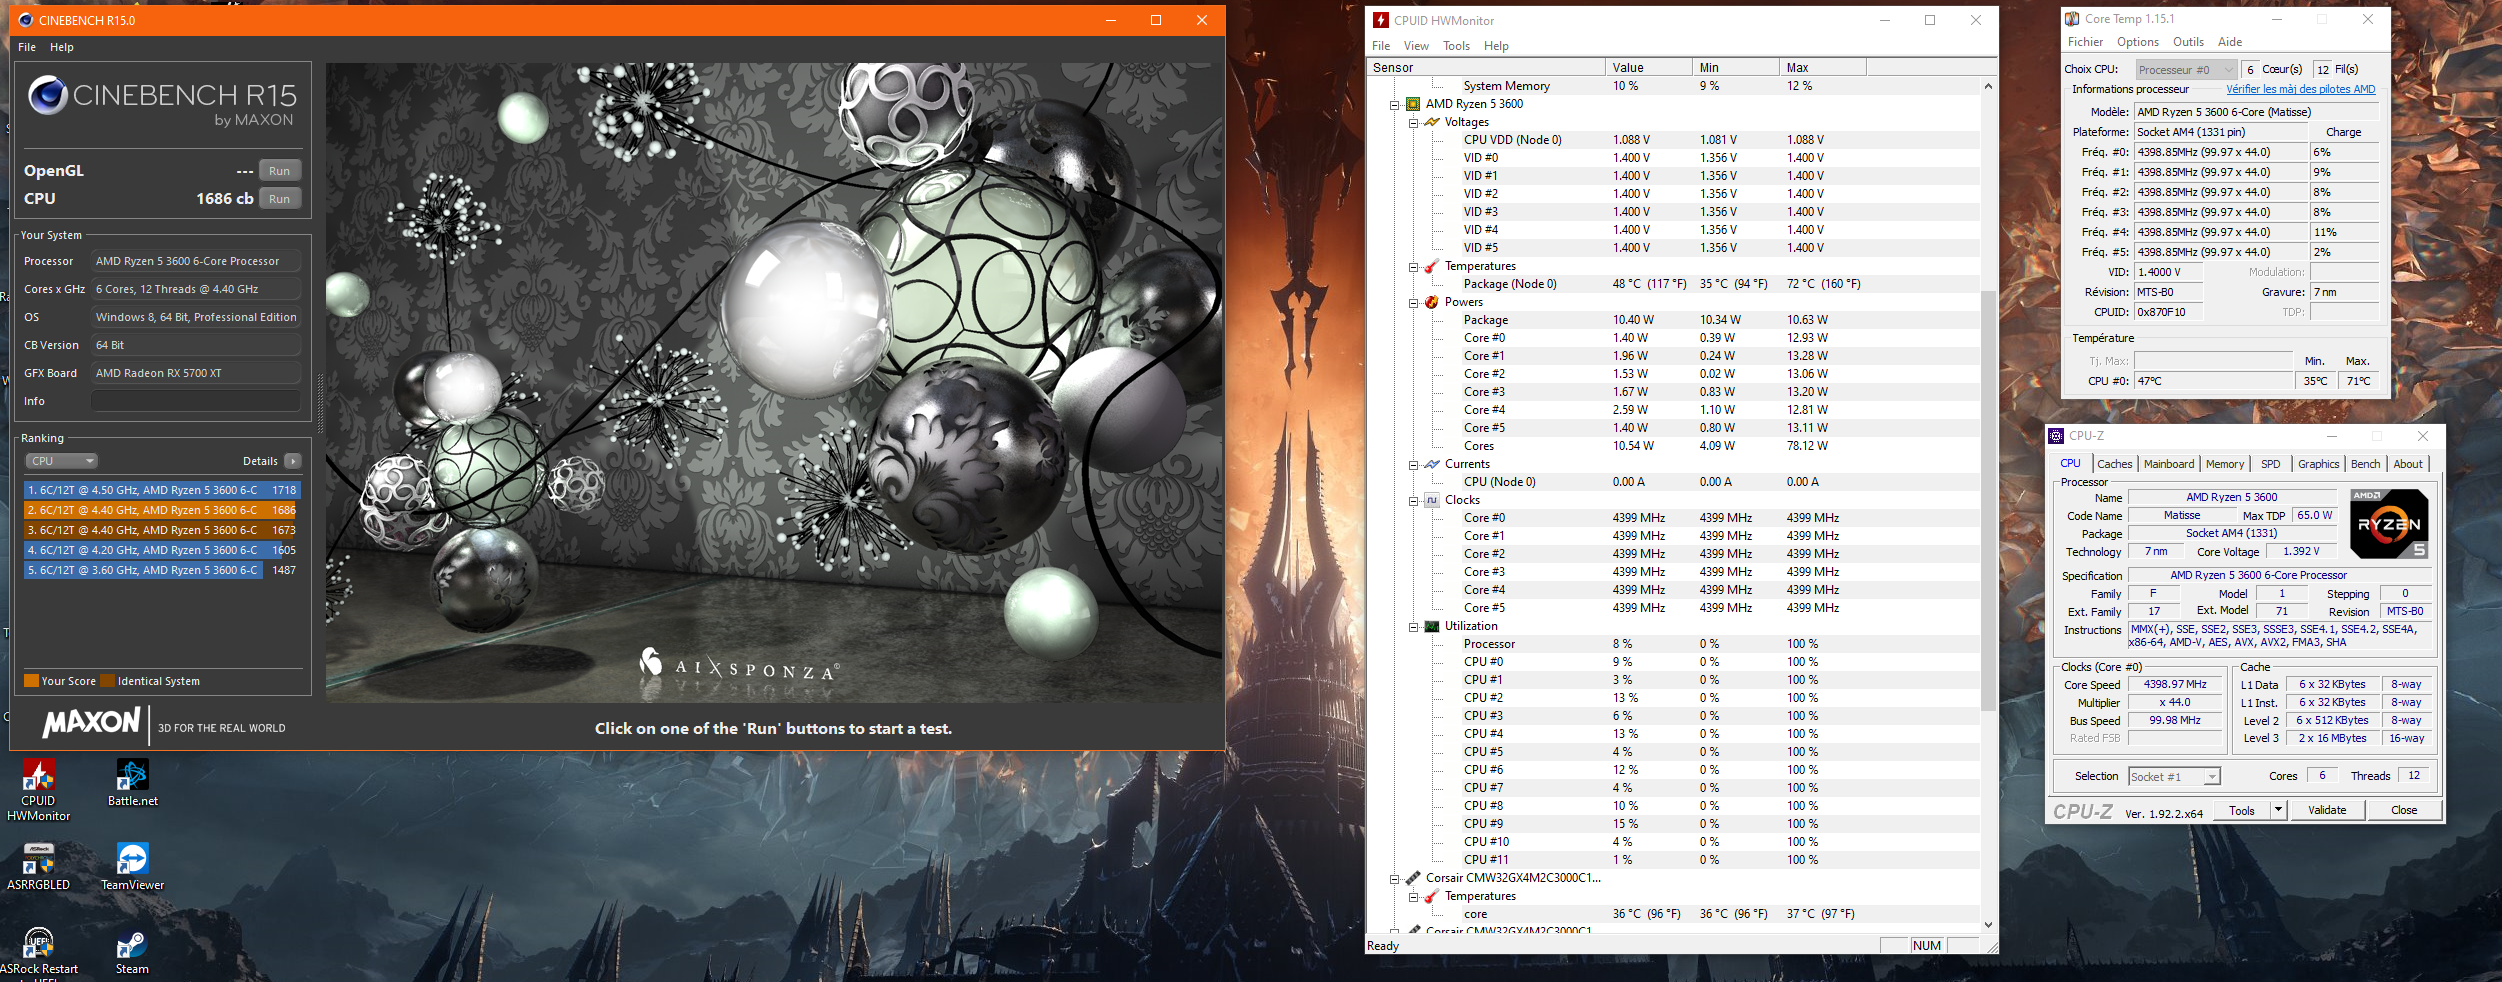Click the Close button in CPU-Z
The height and width of the screenshot is (982, 2502).
click(2404, 810)
